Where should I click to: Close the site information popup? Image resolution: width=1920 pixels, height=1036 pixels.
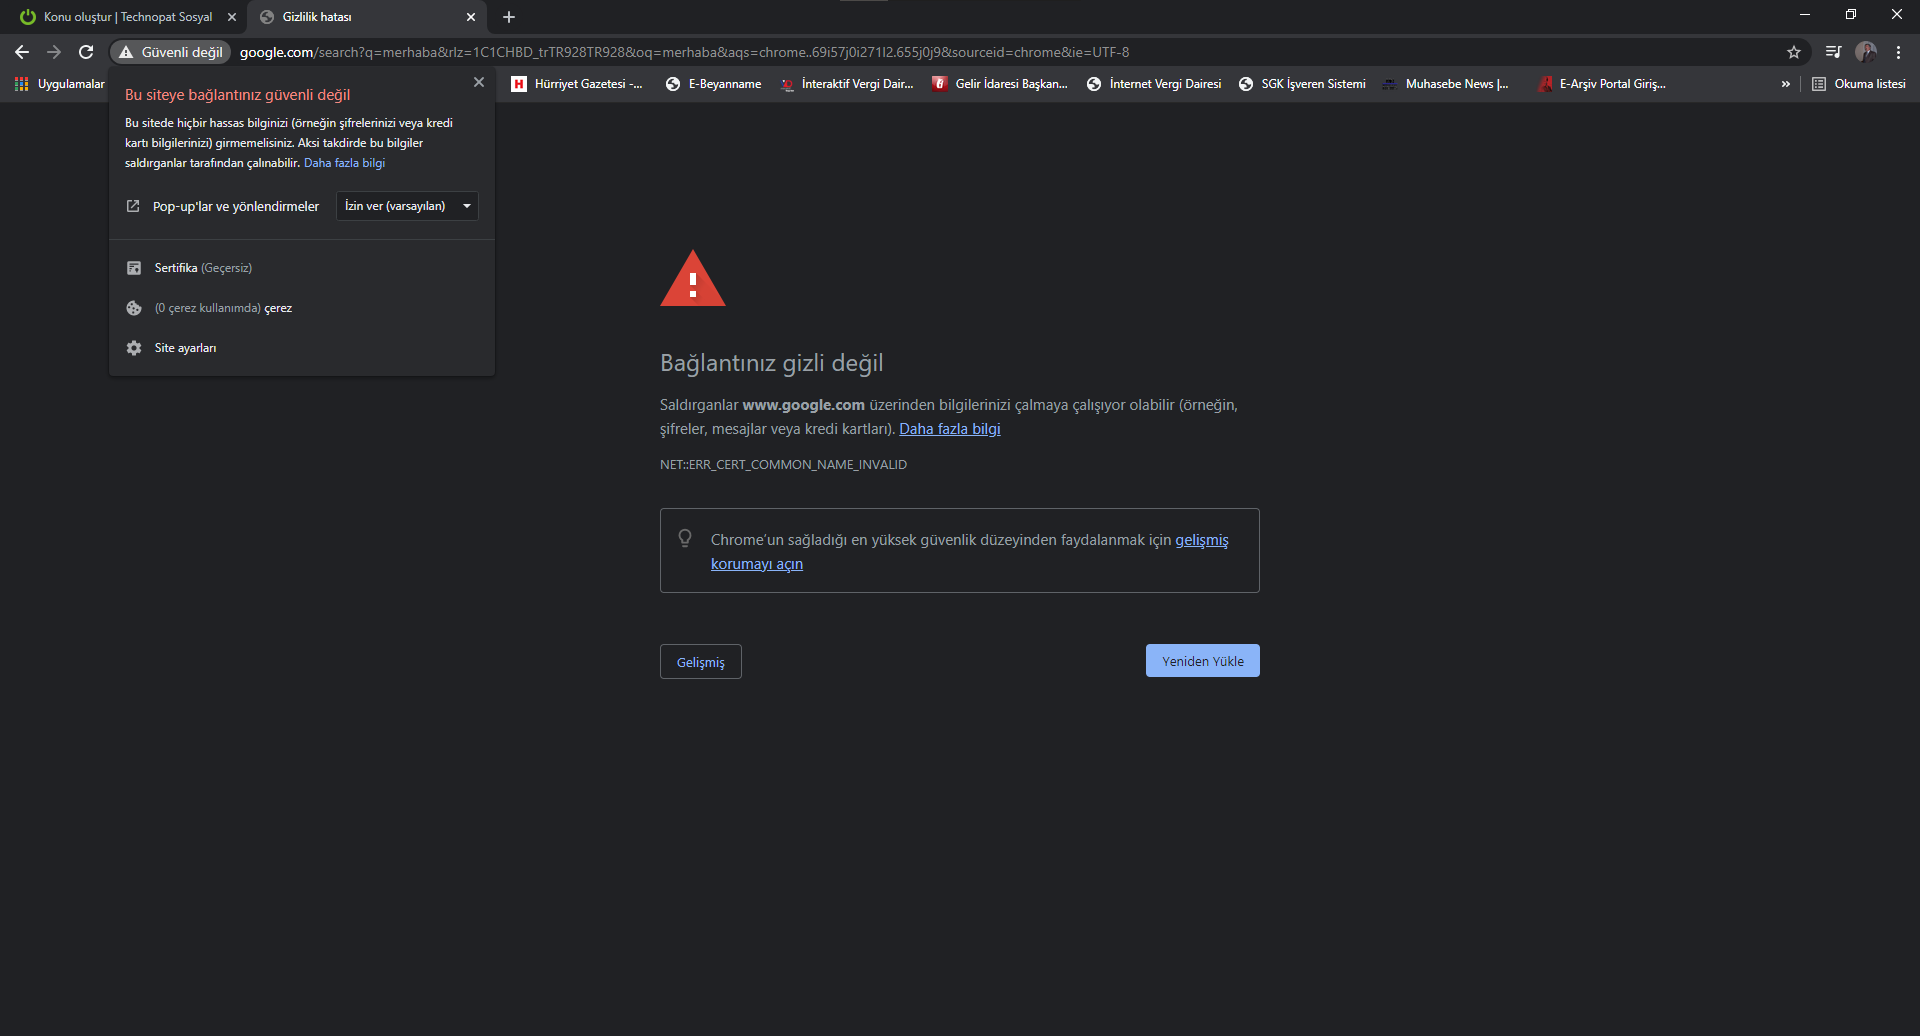479,82
